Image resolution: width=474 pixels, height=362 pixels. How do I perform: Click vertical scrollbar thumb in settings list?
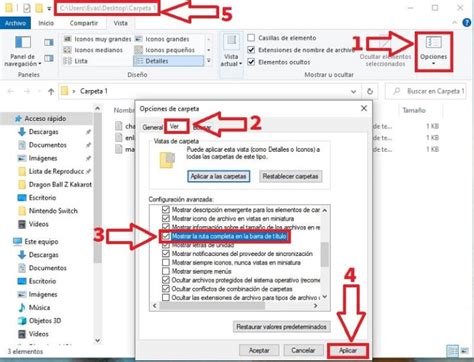[x=325, y=254]
